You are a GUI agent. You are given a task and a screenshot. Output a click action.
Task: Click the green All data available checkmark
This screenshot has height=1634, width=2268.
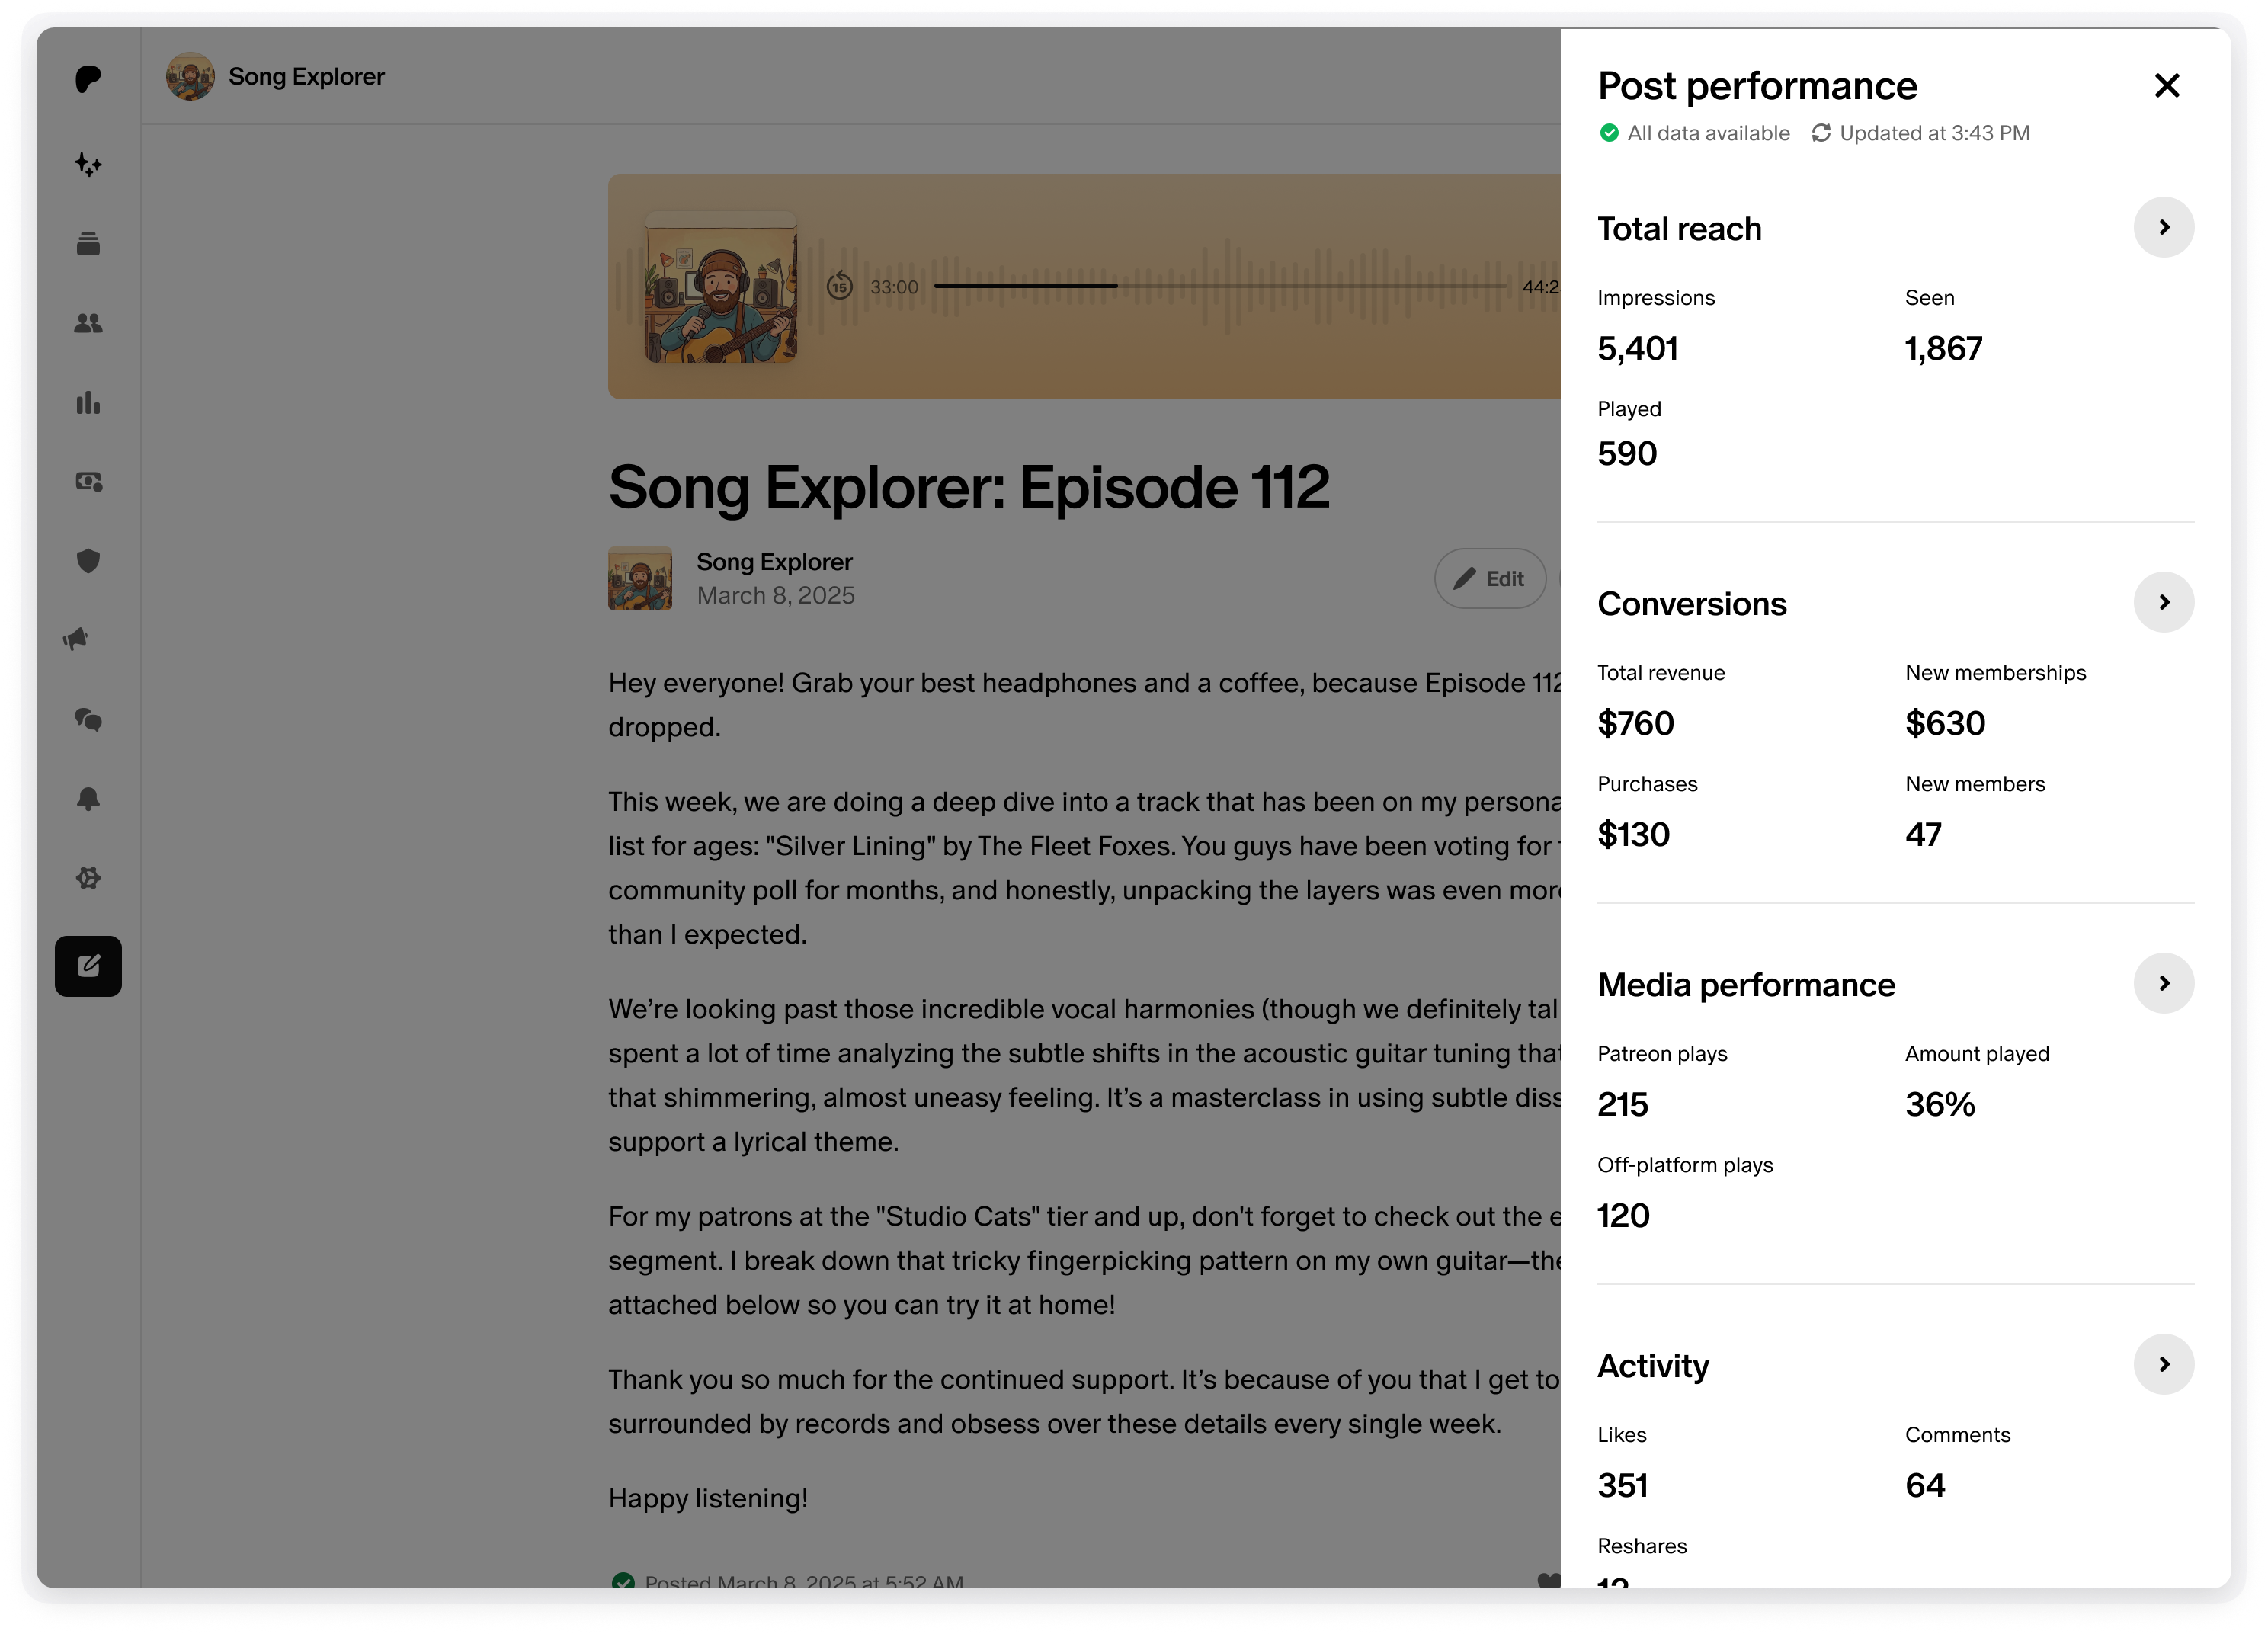(1609, 133)
